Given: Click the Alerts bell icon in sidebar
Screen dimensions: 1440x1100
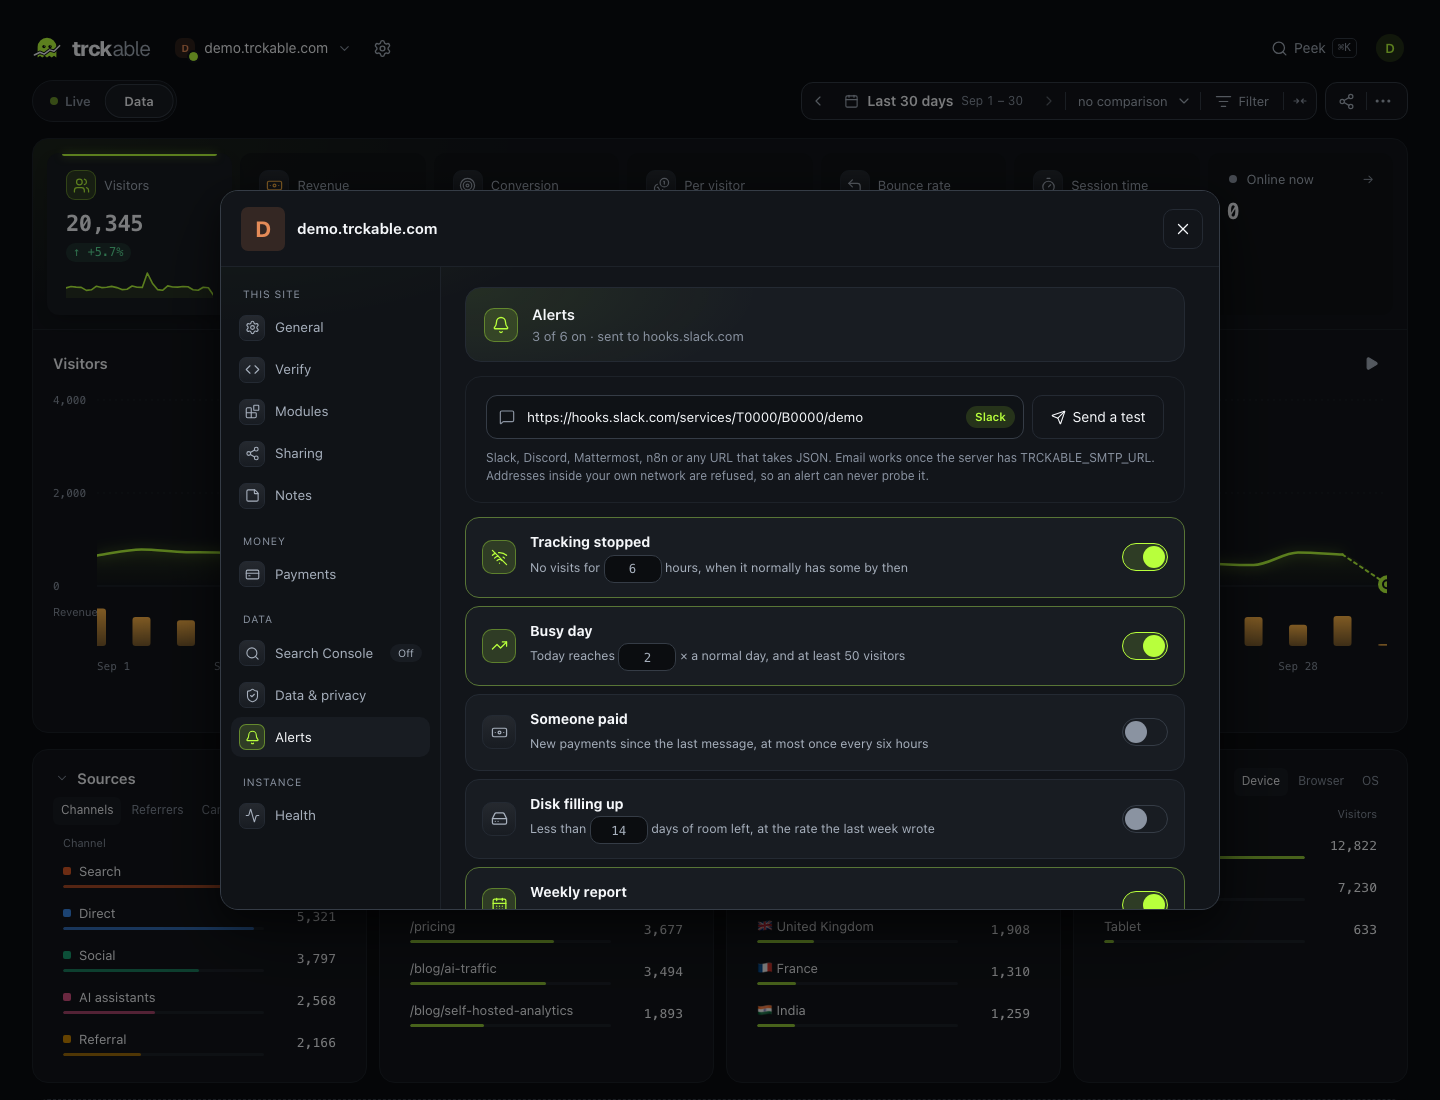Looking at the screenshot, I should (x=252, y=737).
